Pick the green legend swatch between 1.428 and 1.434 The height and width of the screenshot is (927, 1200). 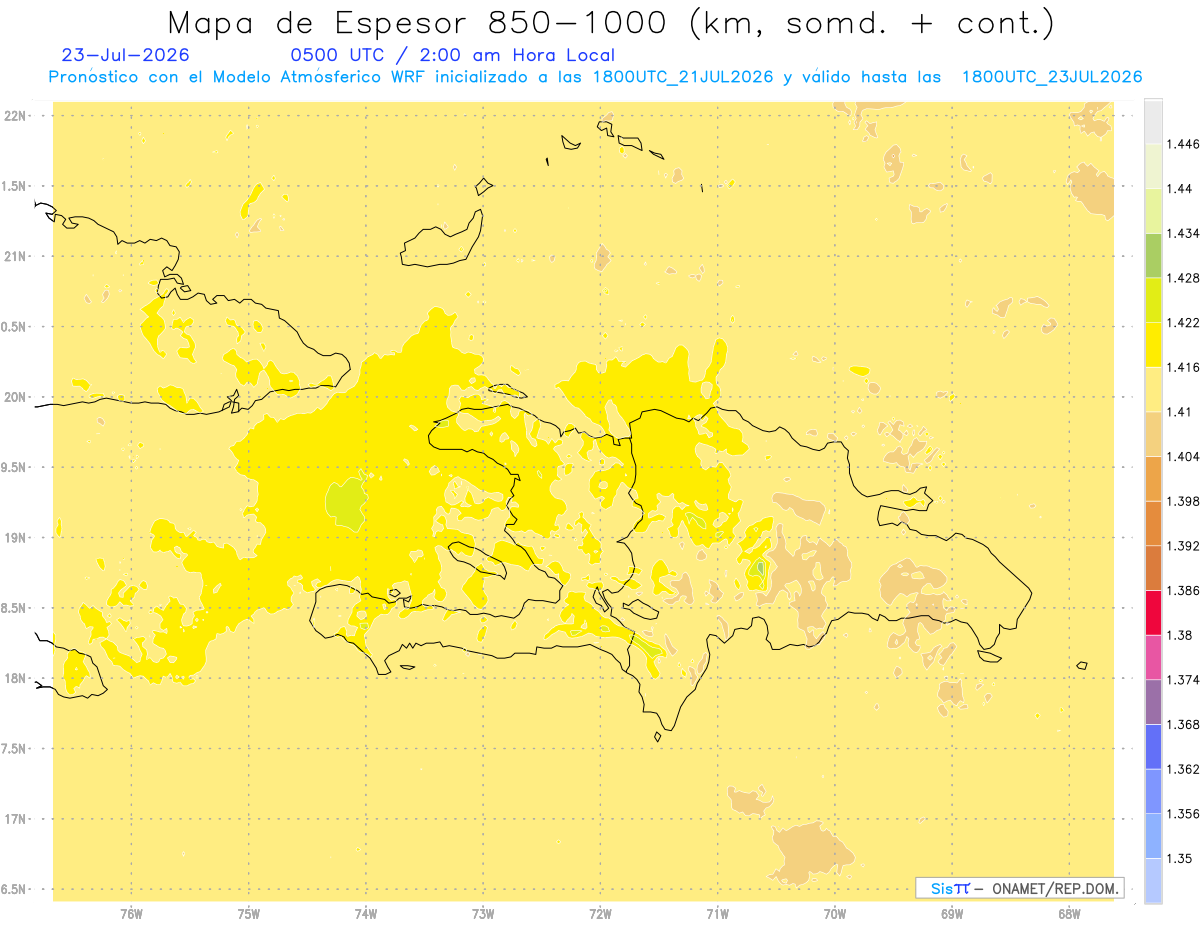1153,255
